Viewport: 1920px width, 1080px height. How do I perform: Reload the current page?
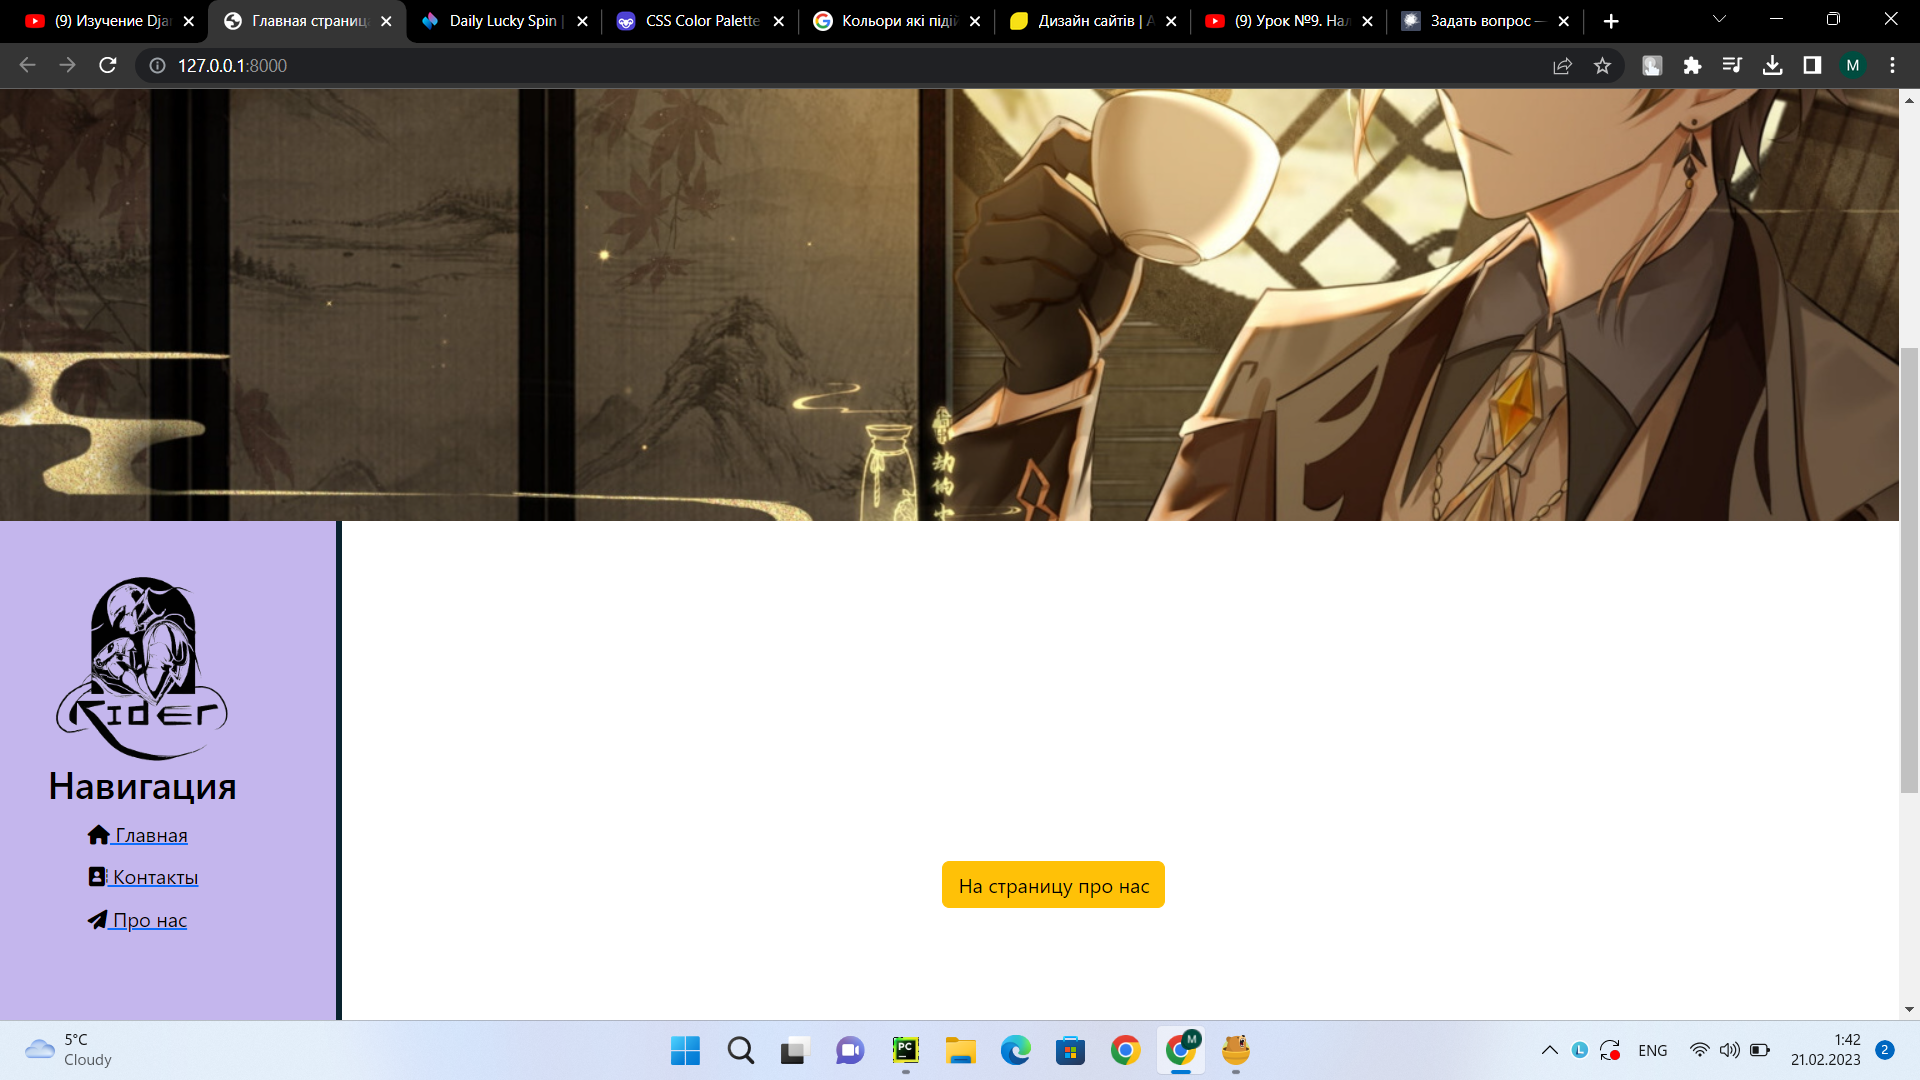[x=108, y=65]
